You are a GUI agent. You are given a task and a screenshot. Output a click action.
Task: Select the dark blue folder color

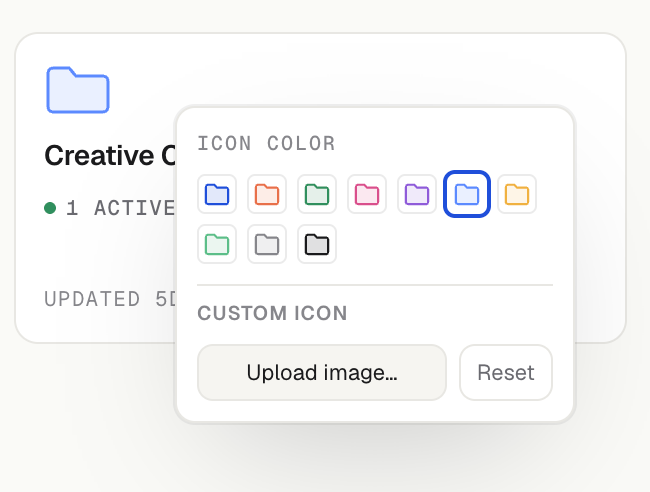(217, 194)
